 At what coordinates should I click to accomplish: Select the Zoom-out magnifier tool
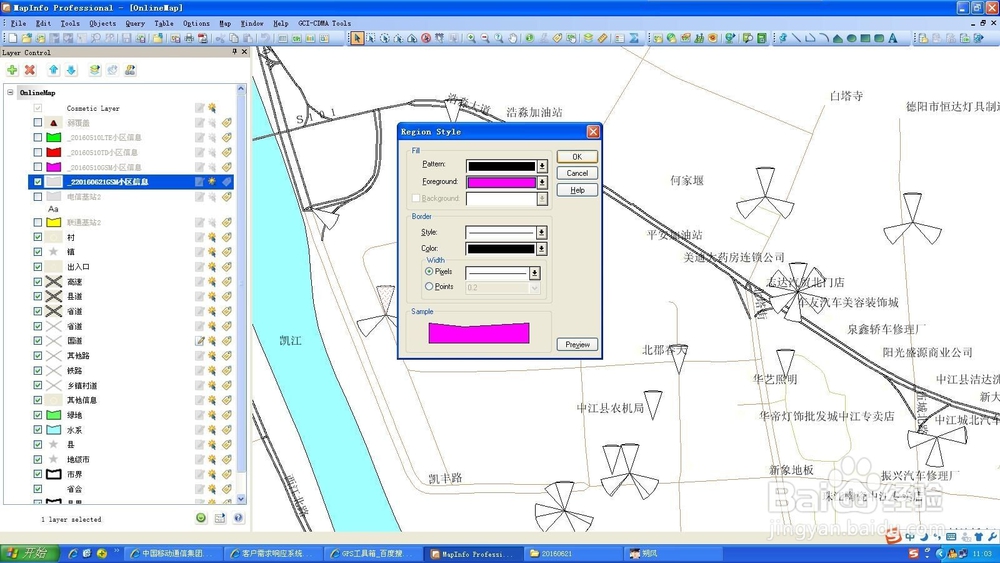coord(485,38)
